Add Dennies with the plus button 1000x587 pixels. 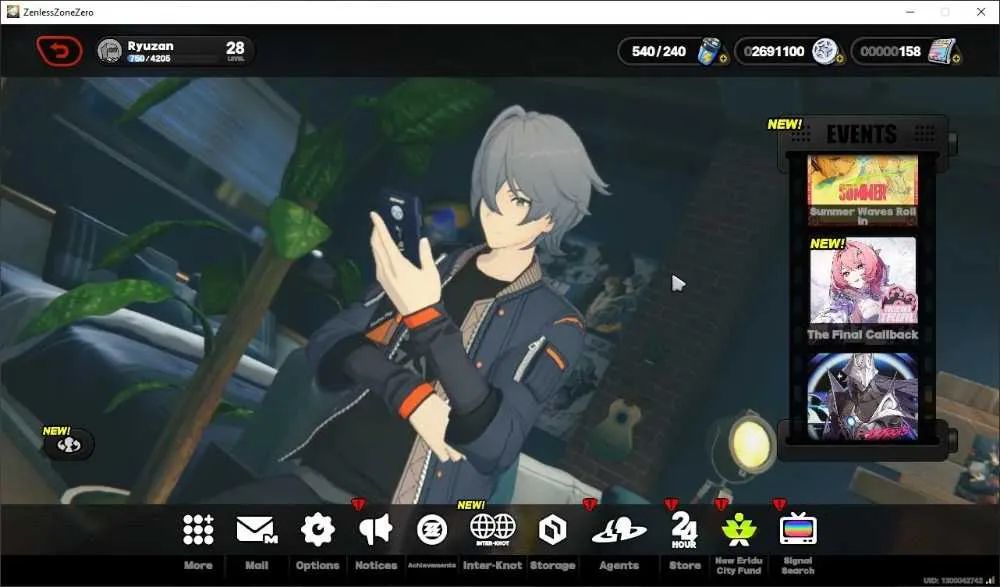pos(839,59)
